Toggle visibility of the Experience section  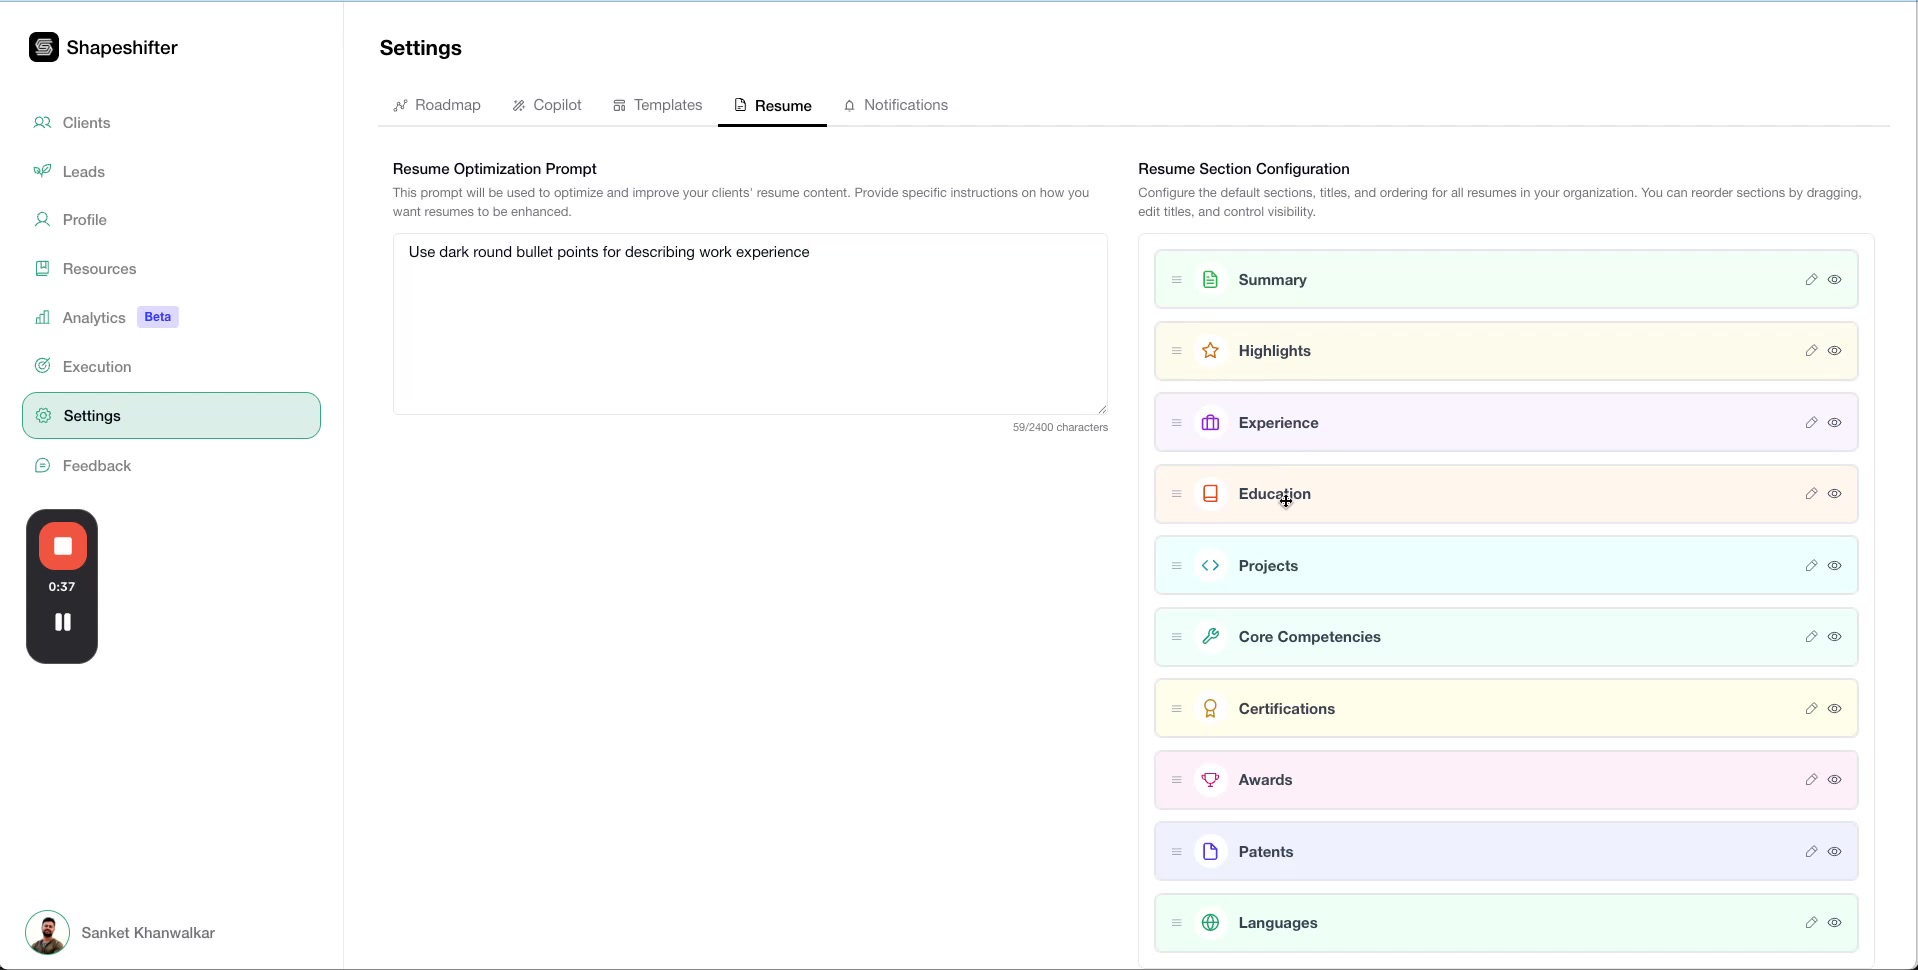[x=1835, y=422]
